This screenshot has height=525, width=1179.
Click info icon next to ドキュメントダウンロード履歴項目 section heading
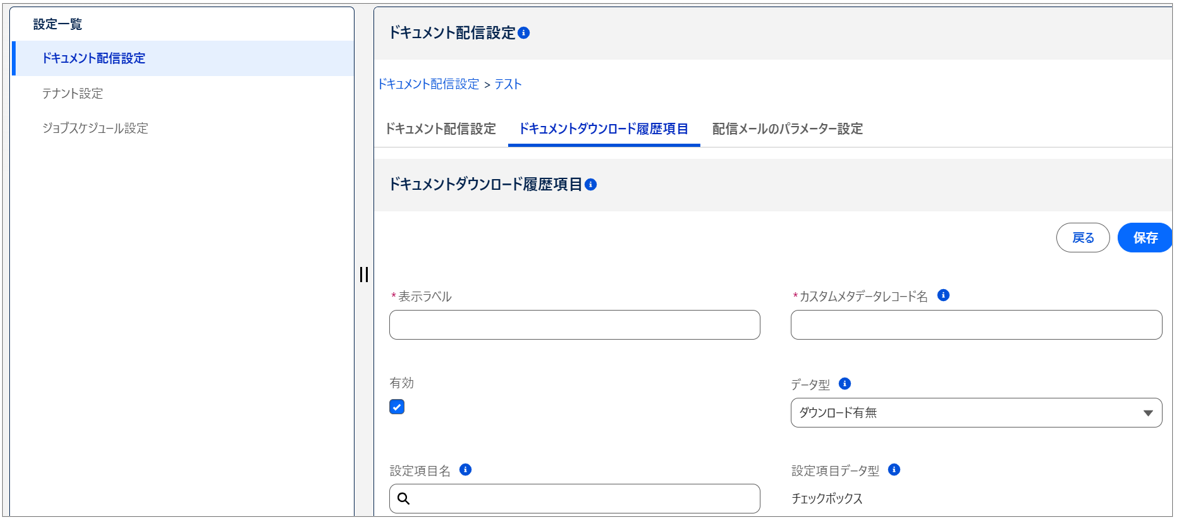click(x=591, y=185)
